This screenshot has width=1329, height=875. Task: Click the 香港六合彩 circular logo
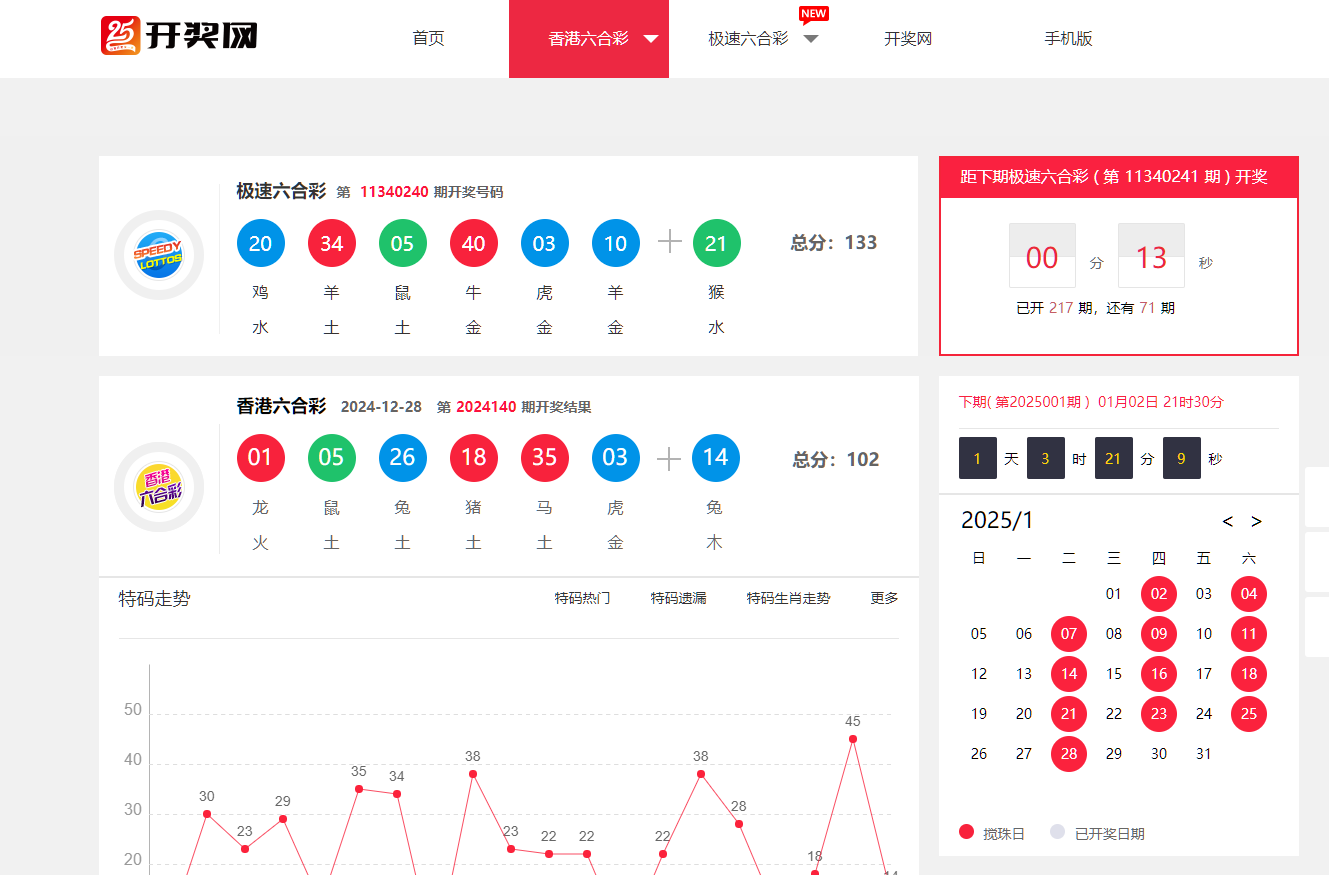pyautogui.click(x=158, y=487)
